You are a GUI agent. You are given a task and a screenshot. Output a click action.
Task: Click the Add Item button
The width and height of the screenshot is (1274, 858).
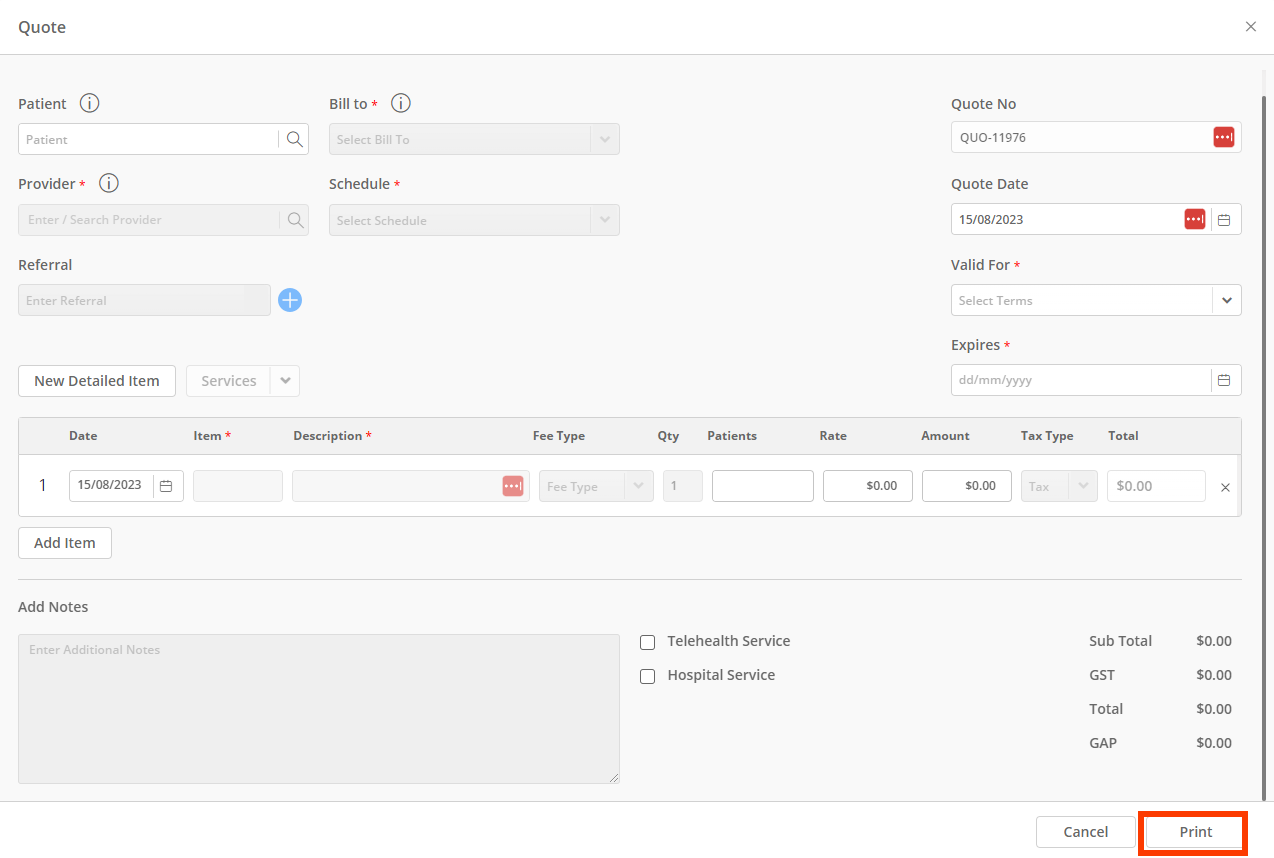[65, 543]
